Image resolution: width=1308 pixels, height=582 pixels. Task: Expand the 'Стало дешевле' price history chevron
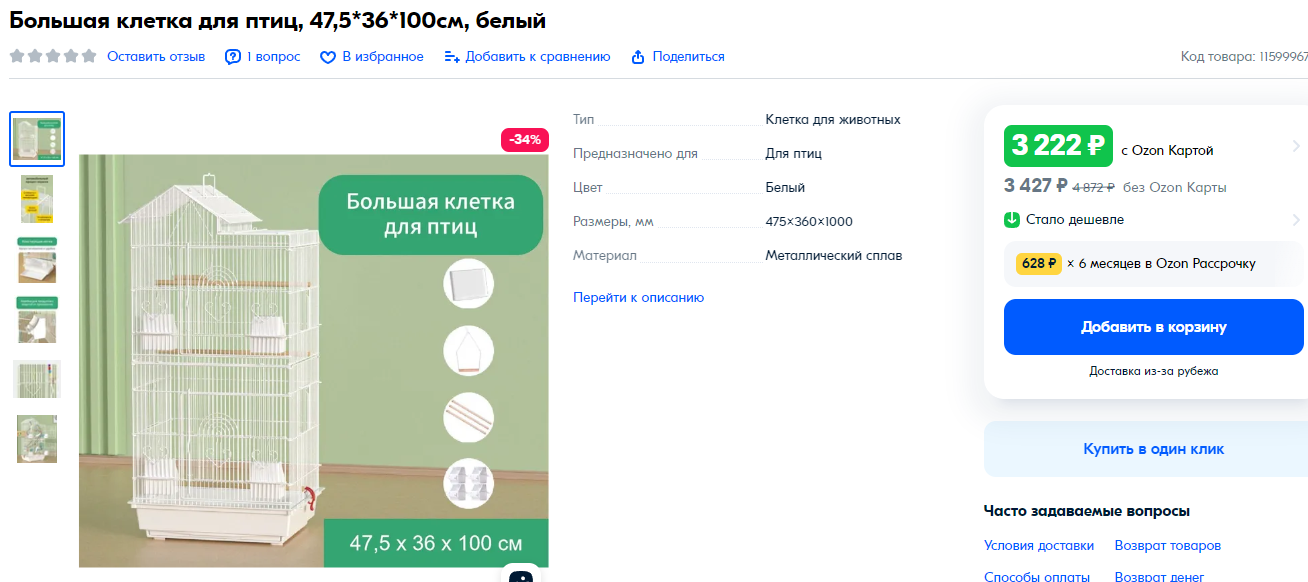tap(1296, 219)
